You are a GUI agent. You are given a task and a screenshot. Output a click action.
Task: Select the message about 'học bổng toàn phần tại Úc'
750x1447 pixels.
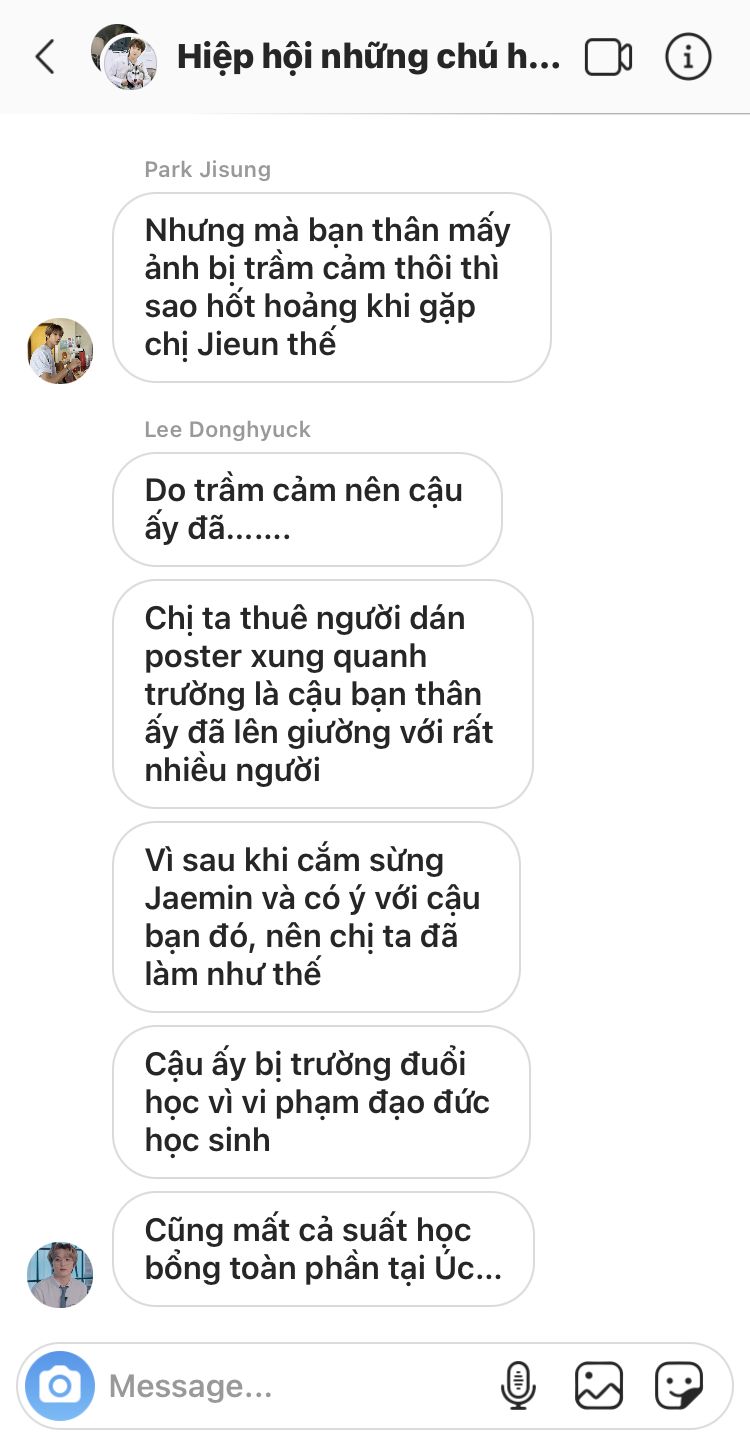coord(323,1249)
